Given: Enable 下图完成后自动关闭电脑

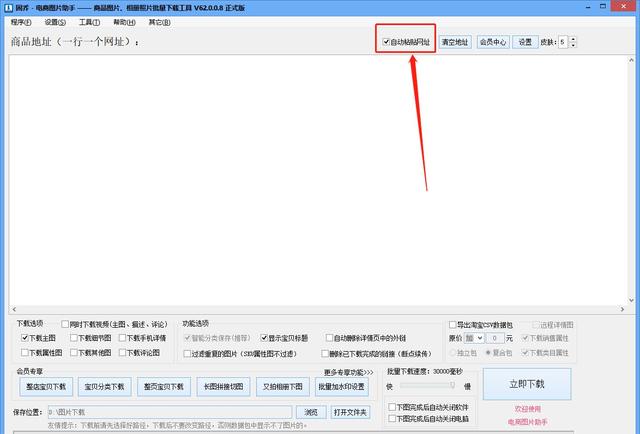Looking at the screenshot, I should tap(392, 418).
